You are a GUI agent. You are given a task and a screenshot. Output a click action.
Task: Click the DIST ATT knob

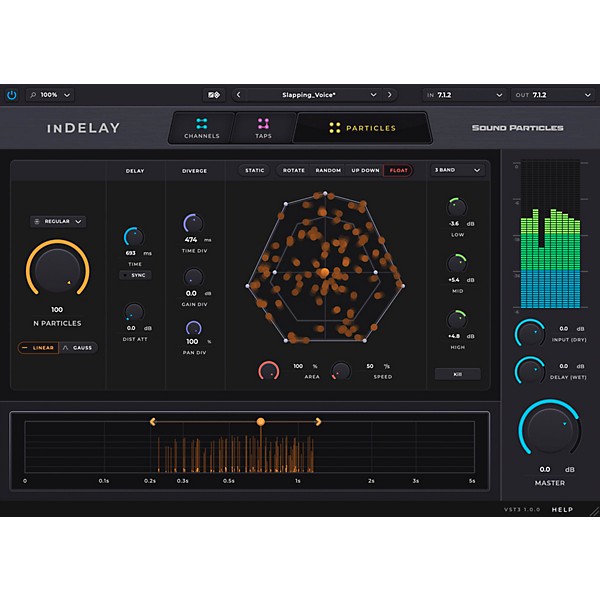(134, 313)
